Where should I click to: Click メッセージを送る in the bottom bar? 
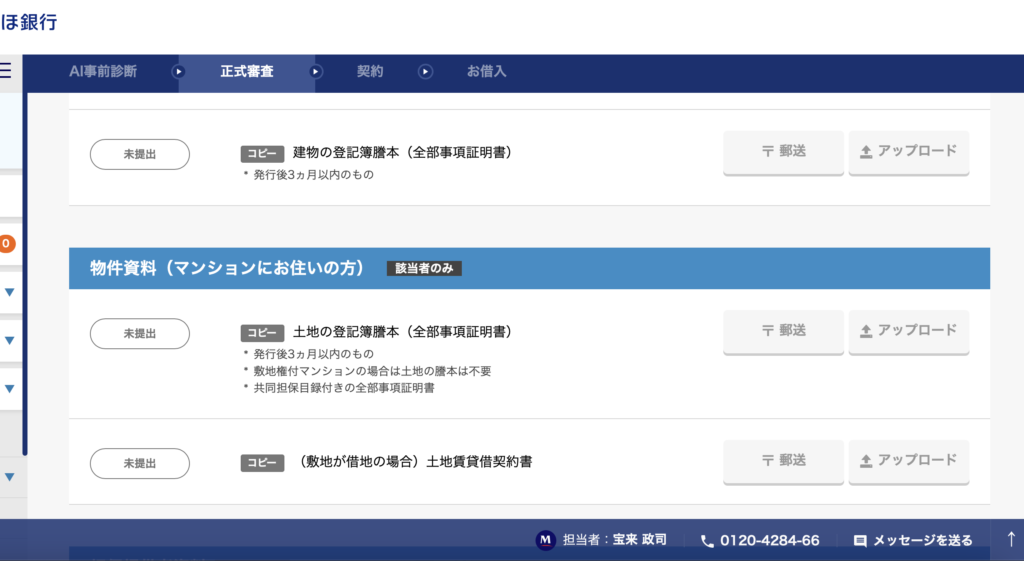tap(913, 540)
